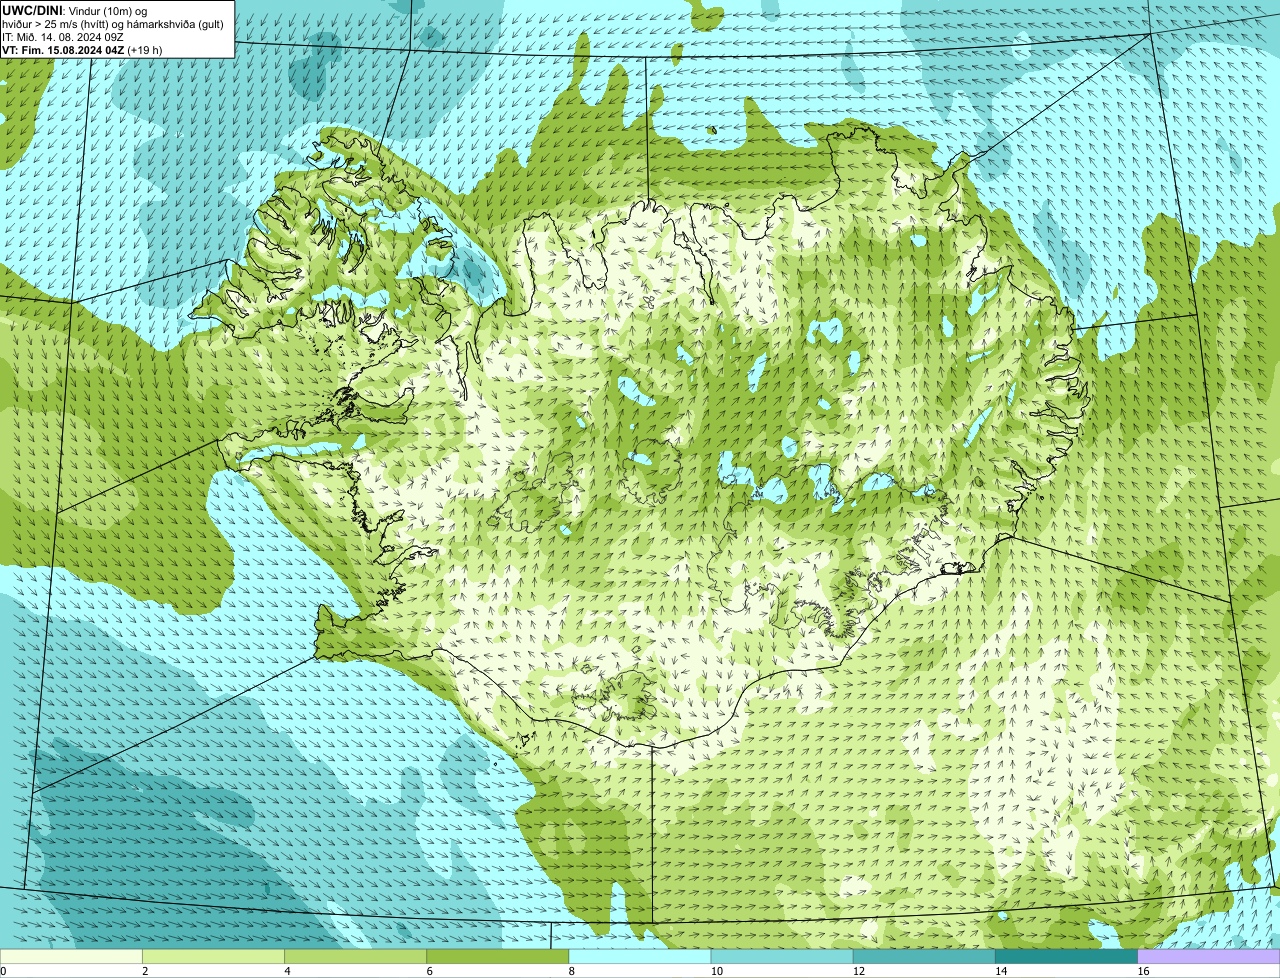This screenshot has width=1280, height=978.
Task: Click the legend scale label '0'
Action: (x=4, y=971)
